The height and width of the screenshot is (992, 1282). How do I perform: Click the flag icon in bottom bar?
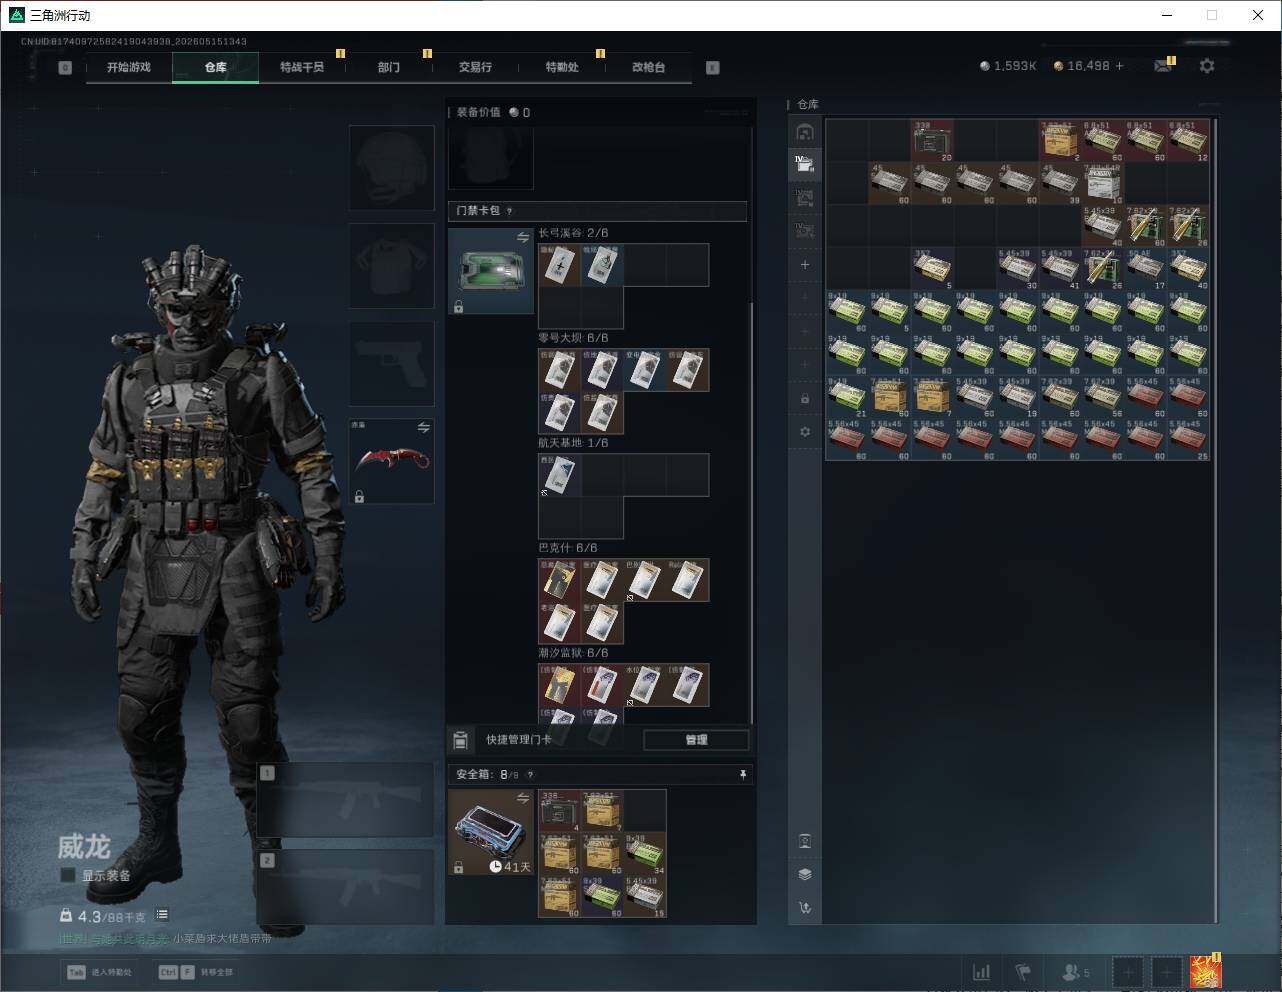click(1023, 972)
